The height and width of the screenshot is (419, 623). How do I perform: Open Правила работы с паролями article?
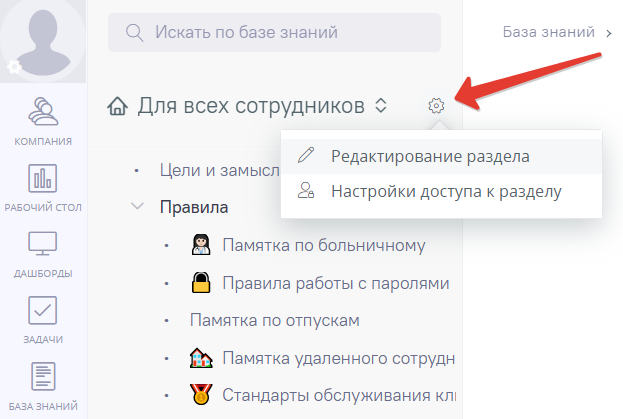coord(336,283)
